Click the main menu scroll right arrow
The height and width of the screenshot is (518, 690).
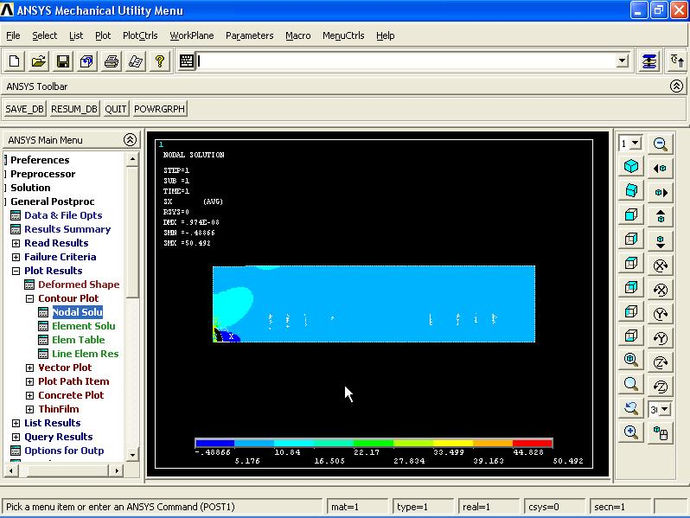click(x=116, y=470)
